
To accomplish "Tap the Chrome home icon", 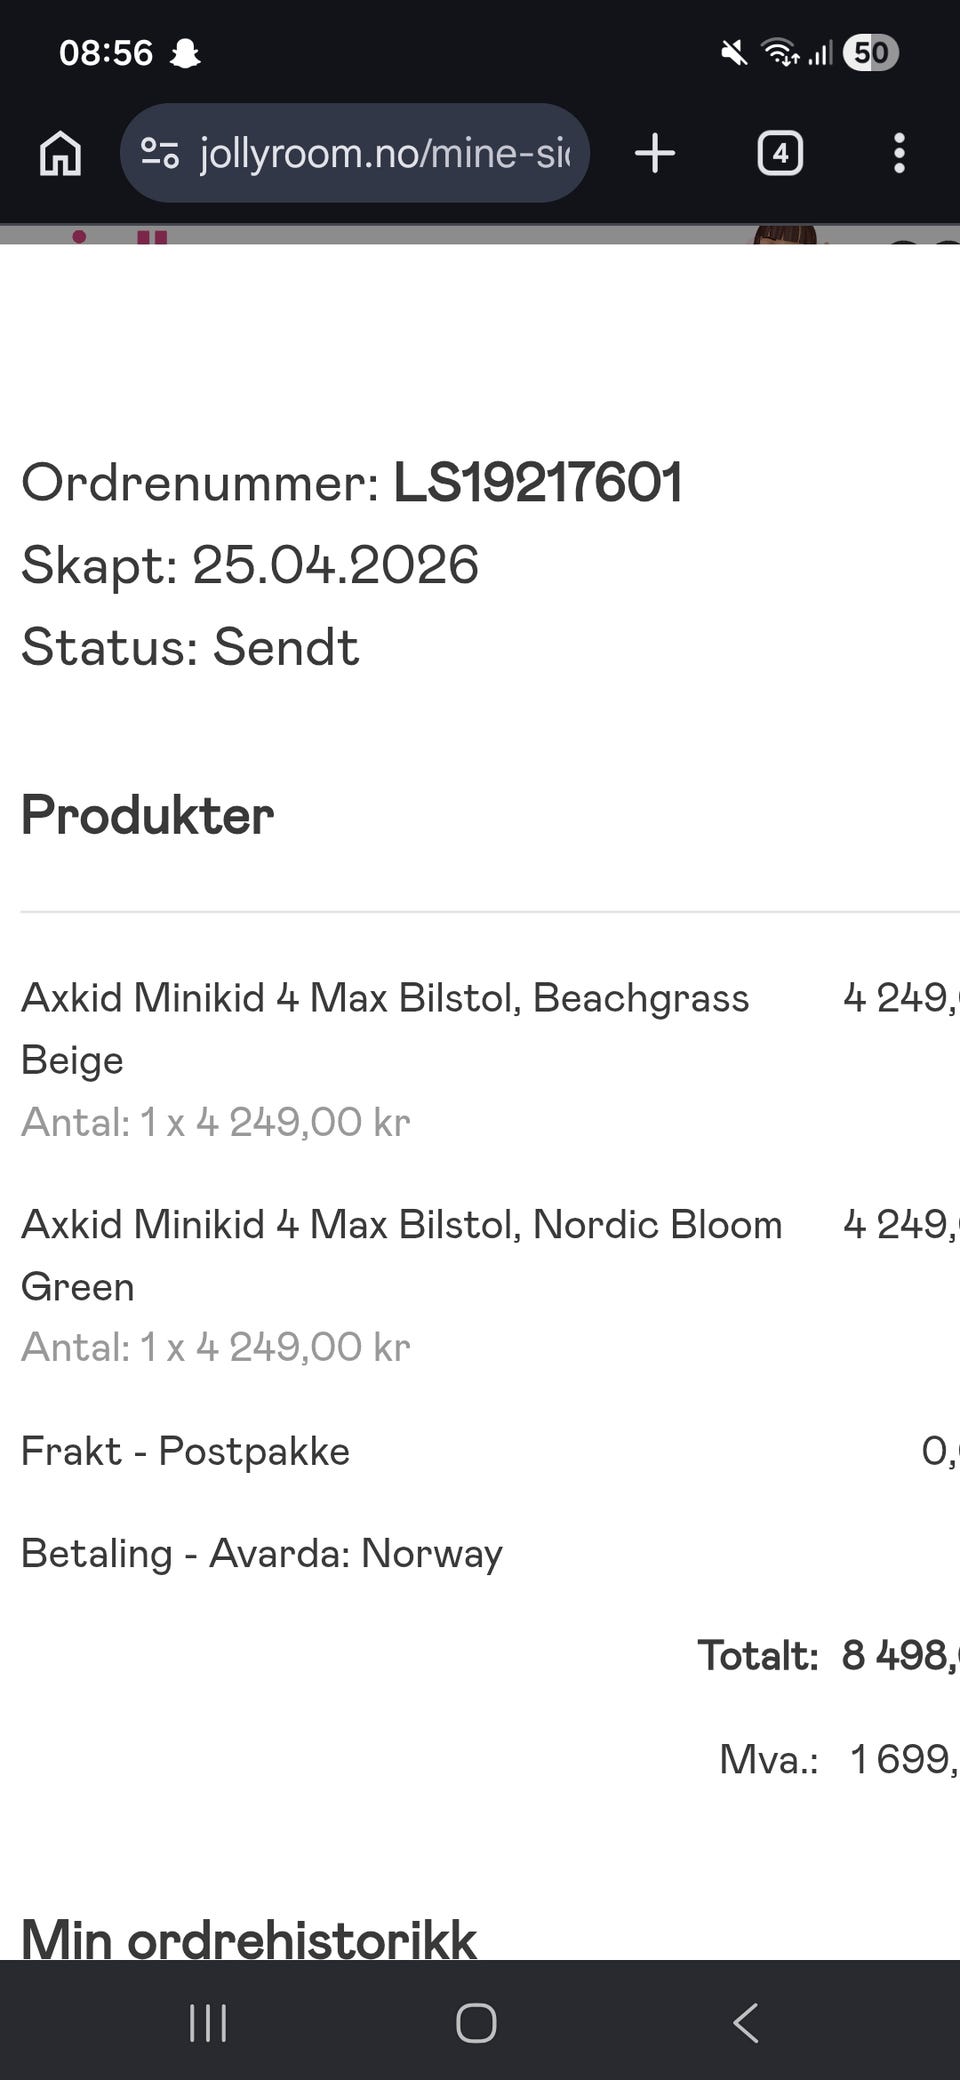I will click(60, 154).
